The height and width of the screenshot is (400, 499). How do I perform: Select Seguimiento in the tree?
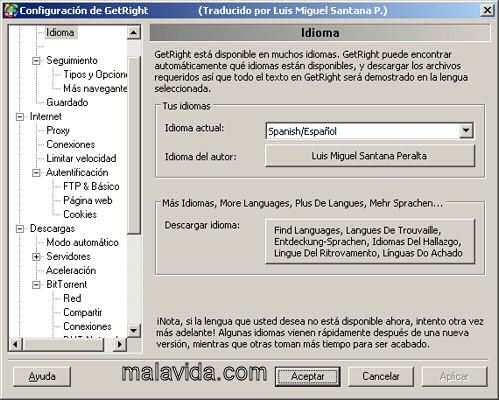72,61
